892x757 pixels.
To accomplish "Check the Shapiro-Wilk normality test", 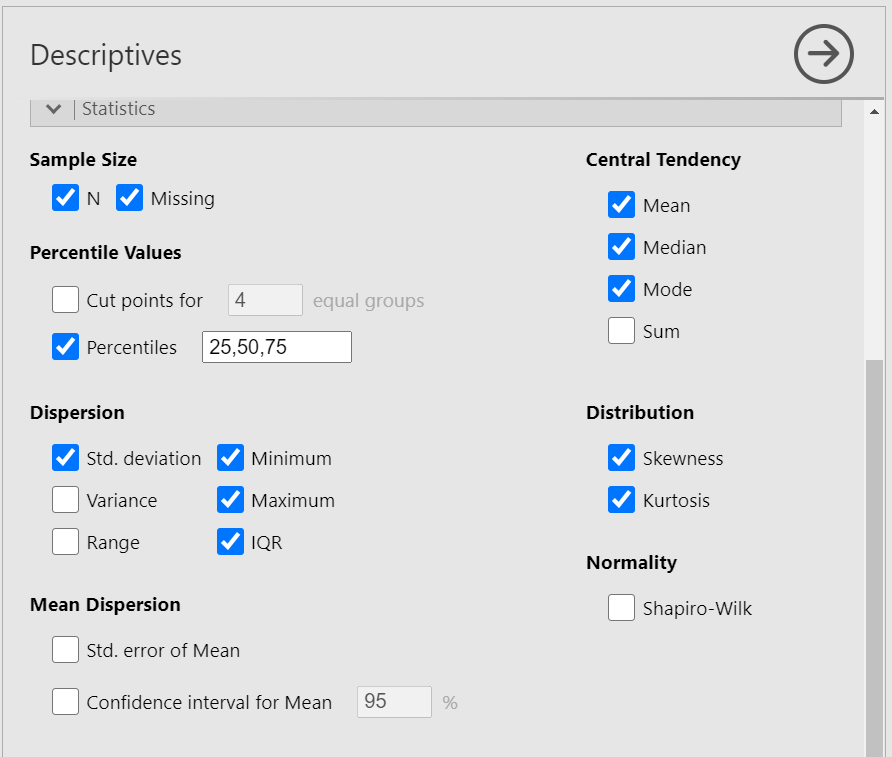I will 622,608.
